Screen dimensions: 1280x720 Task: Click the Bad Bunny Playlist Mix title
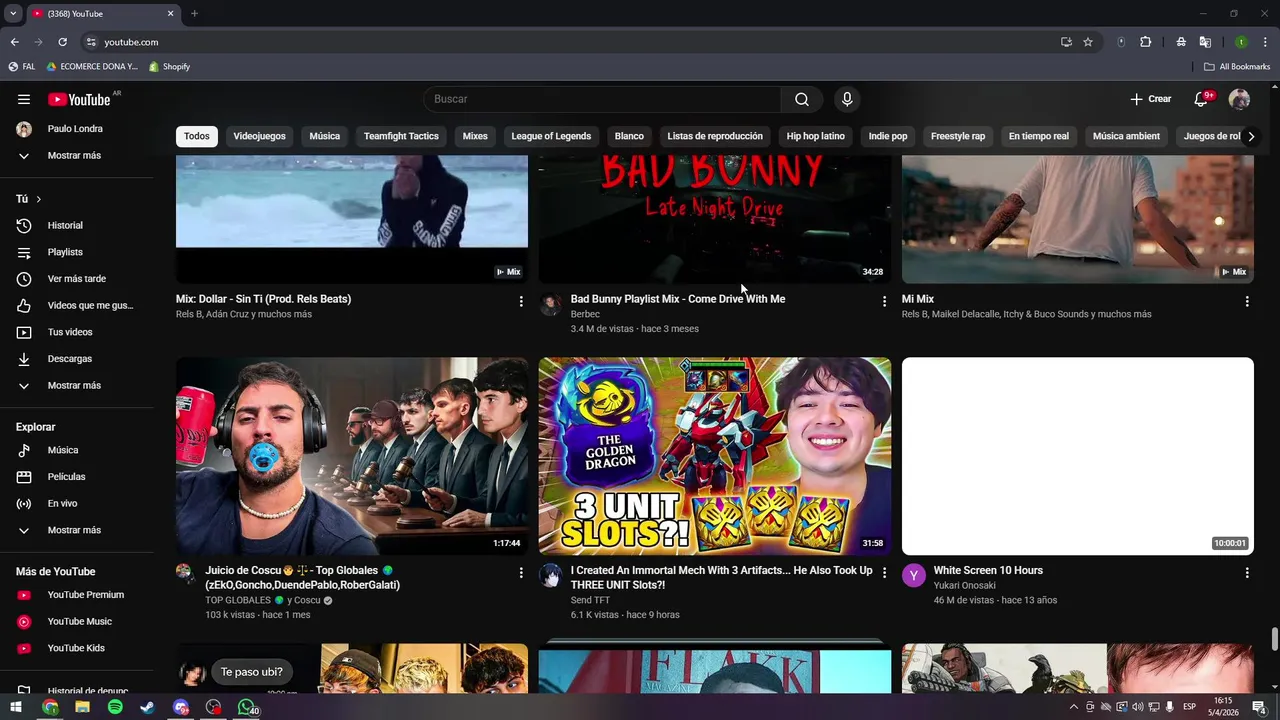[678, 299]
